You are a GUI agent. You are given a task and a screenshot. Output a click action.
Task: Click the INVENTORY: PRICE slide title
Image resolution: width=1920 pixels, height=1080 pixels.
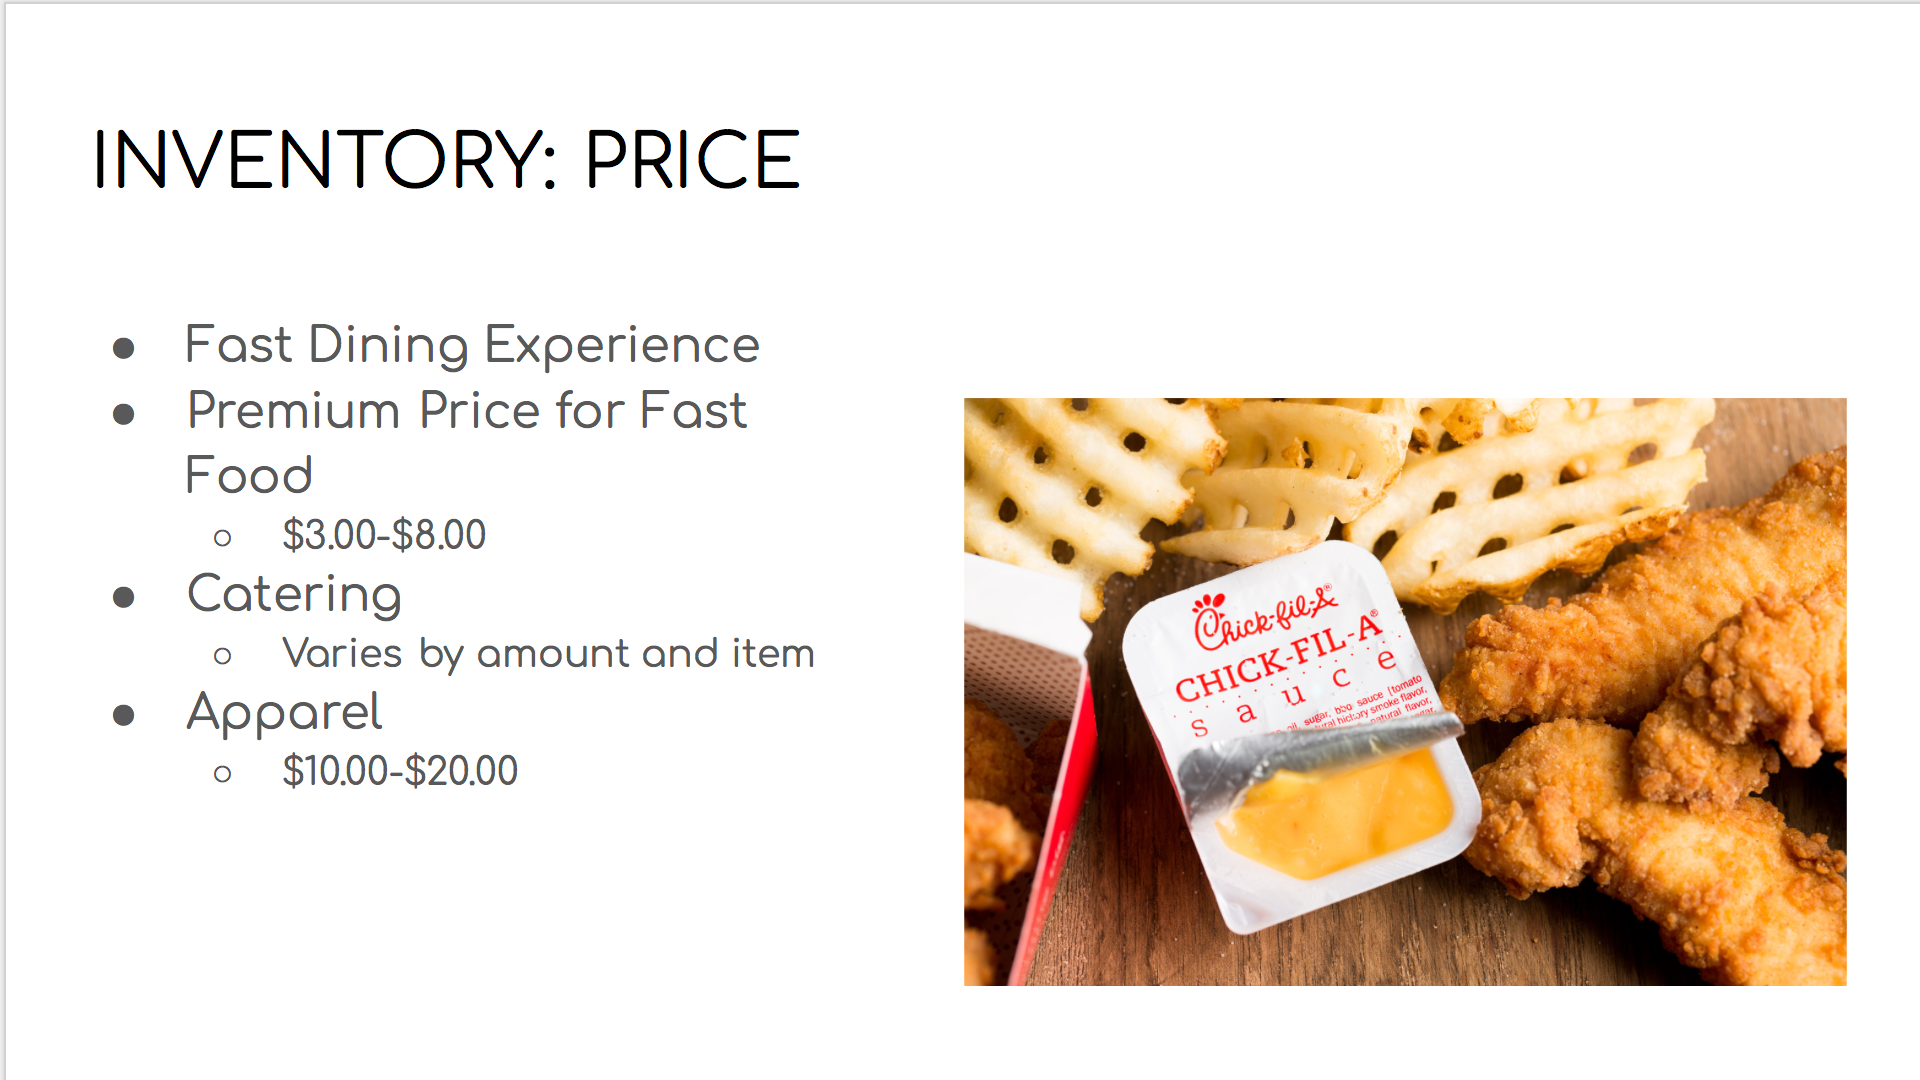(446, 160)
